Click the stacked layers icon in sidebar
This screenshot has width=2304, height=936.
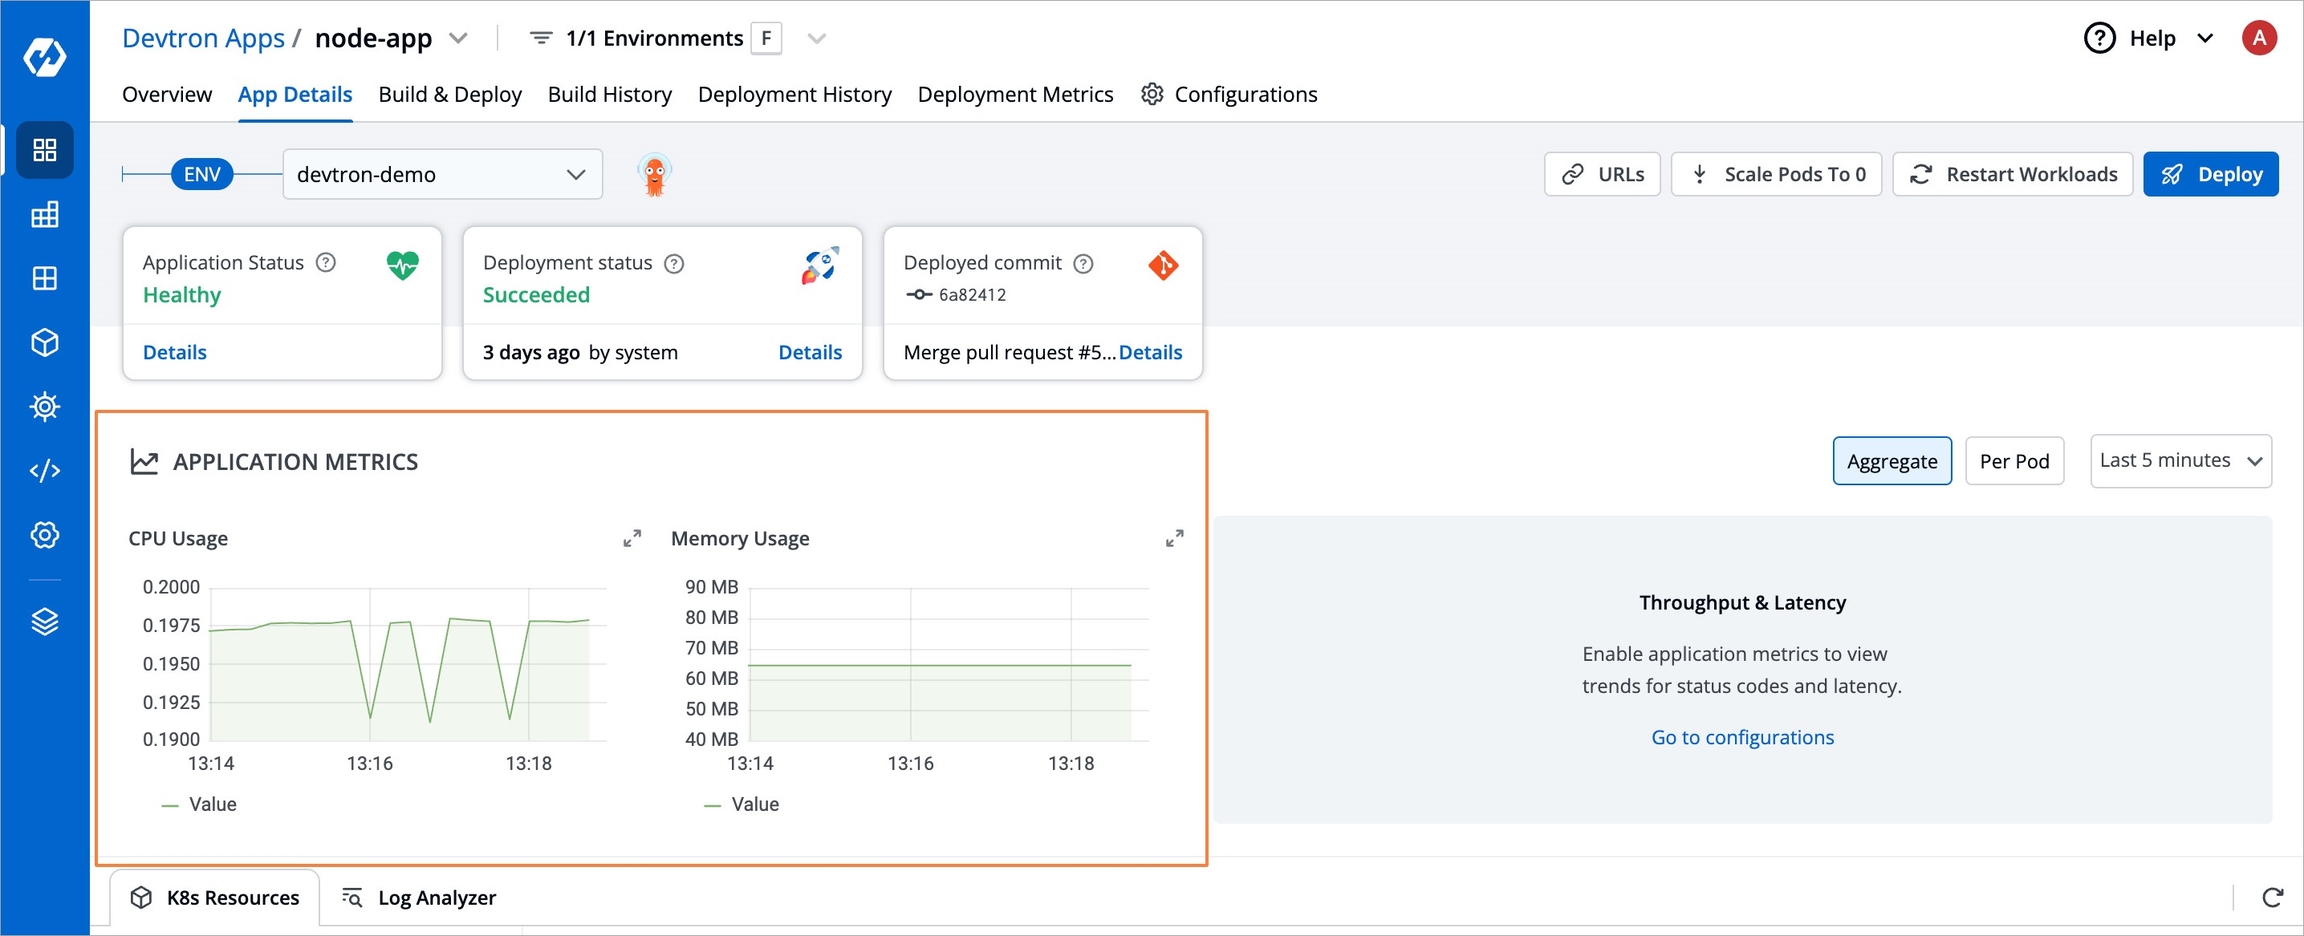pos(45,622)
